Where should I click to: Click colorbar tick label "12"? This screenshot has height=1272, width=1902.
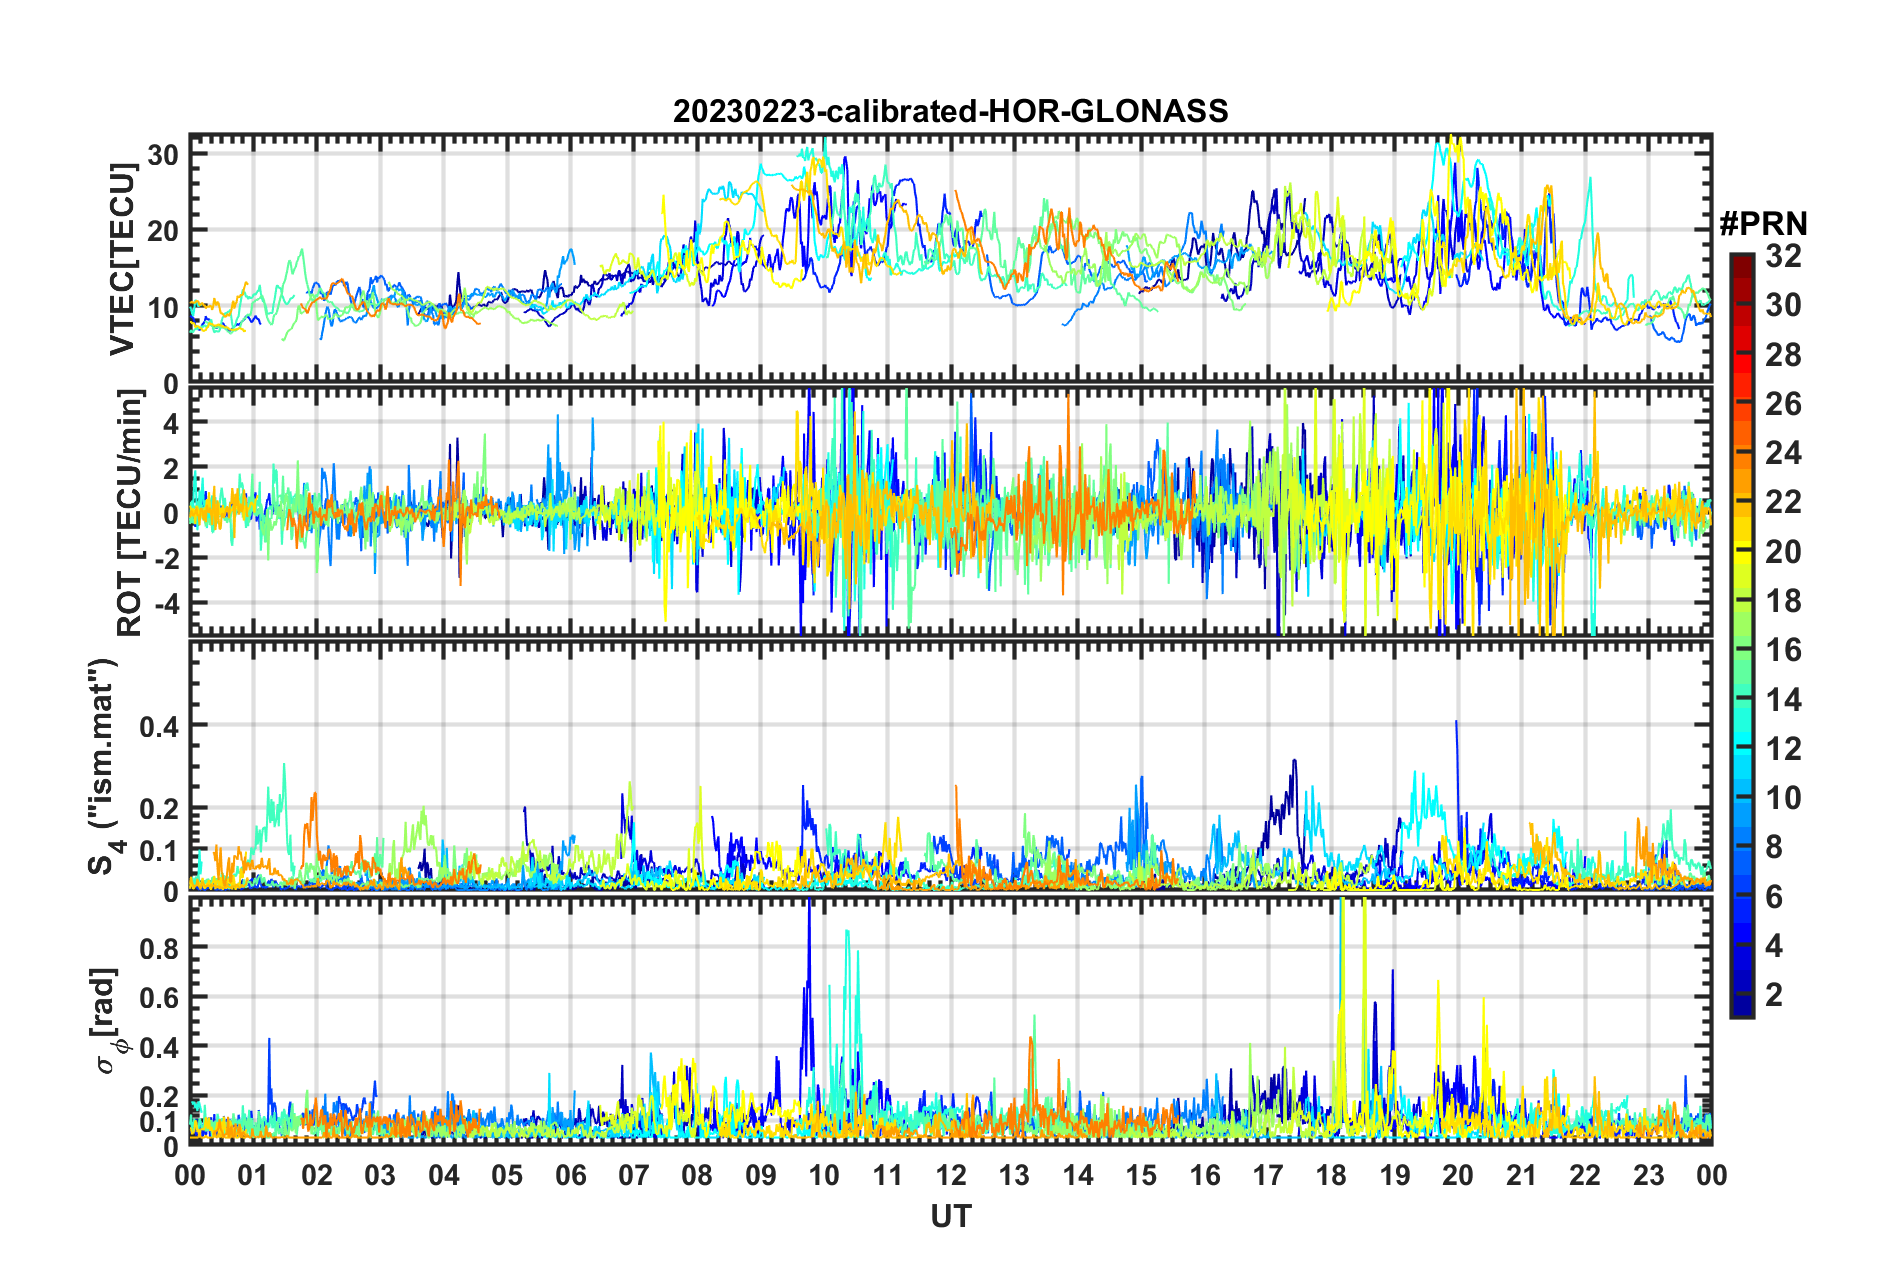point(1783,749)
